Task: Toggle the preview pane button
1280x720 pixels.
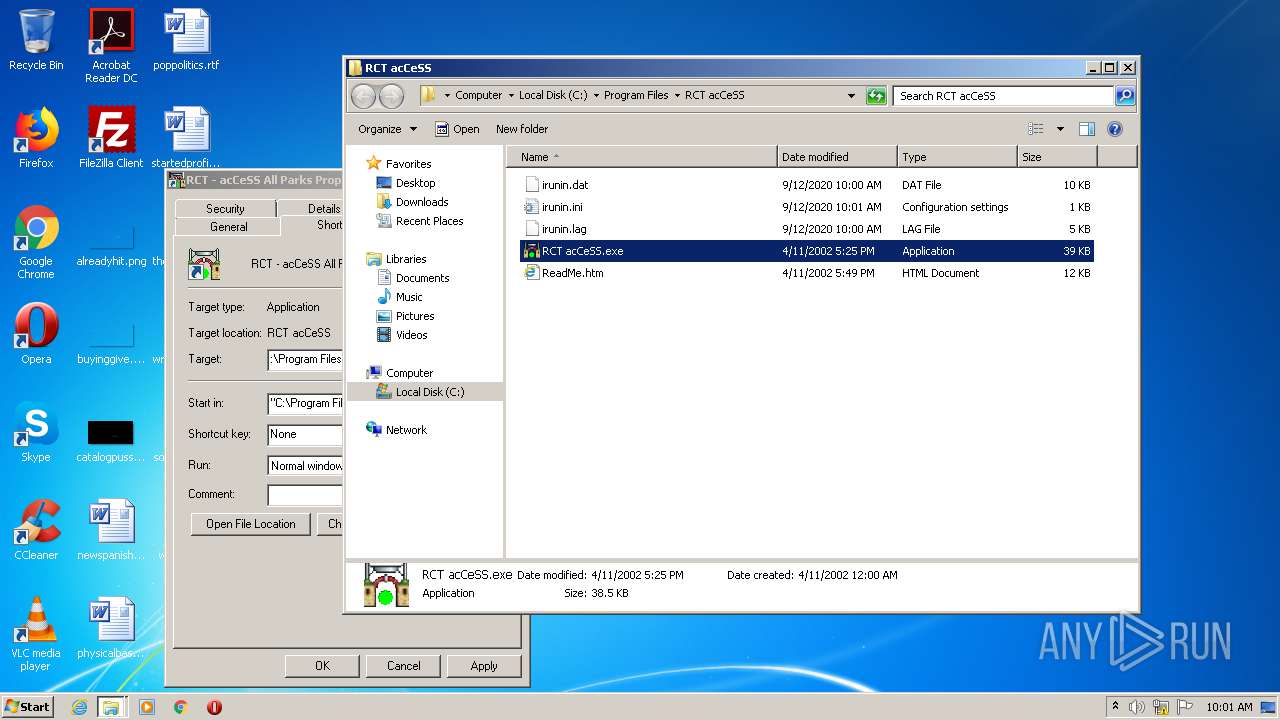Action: [x=1087, y=129]
